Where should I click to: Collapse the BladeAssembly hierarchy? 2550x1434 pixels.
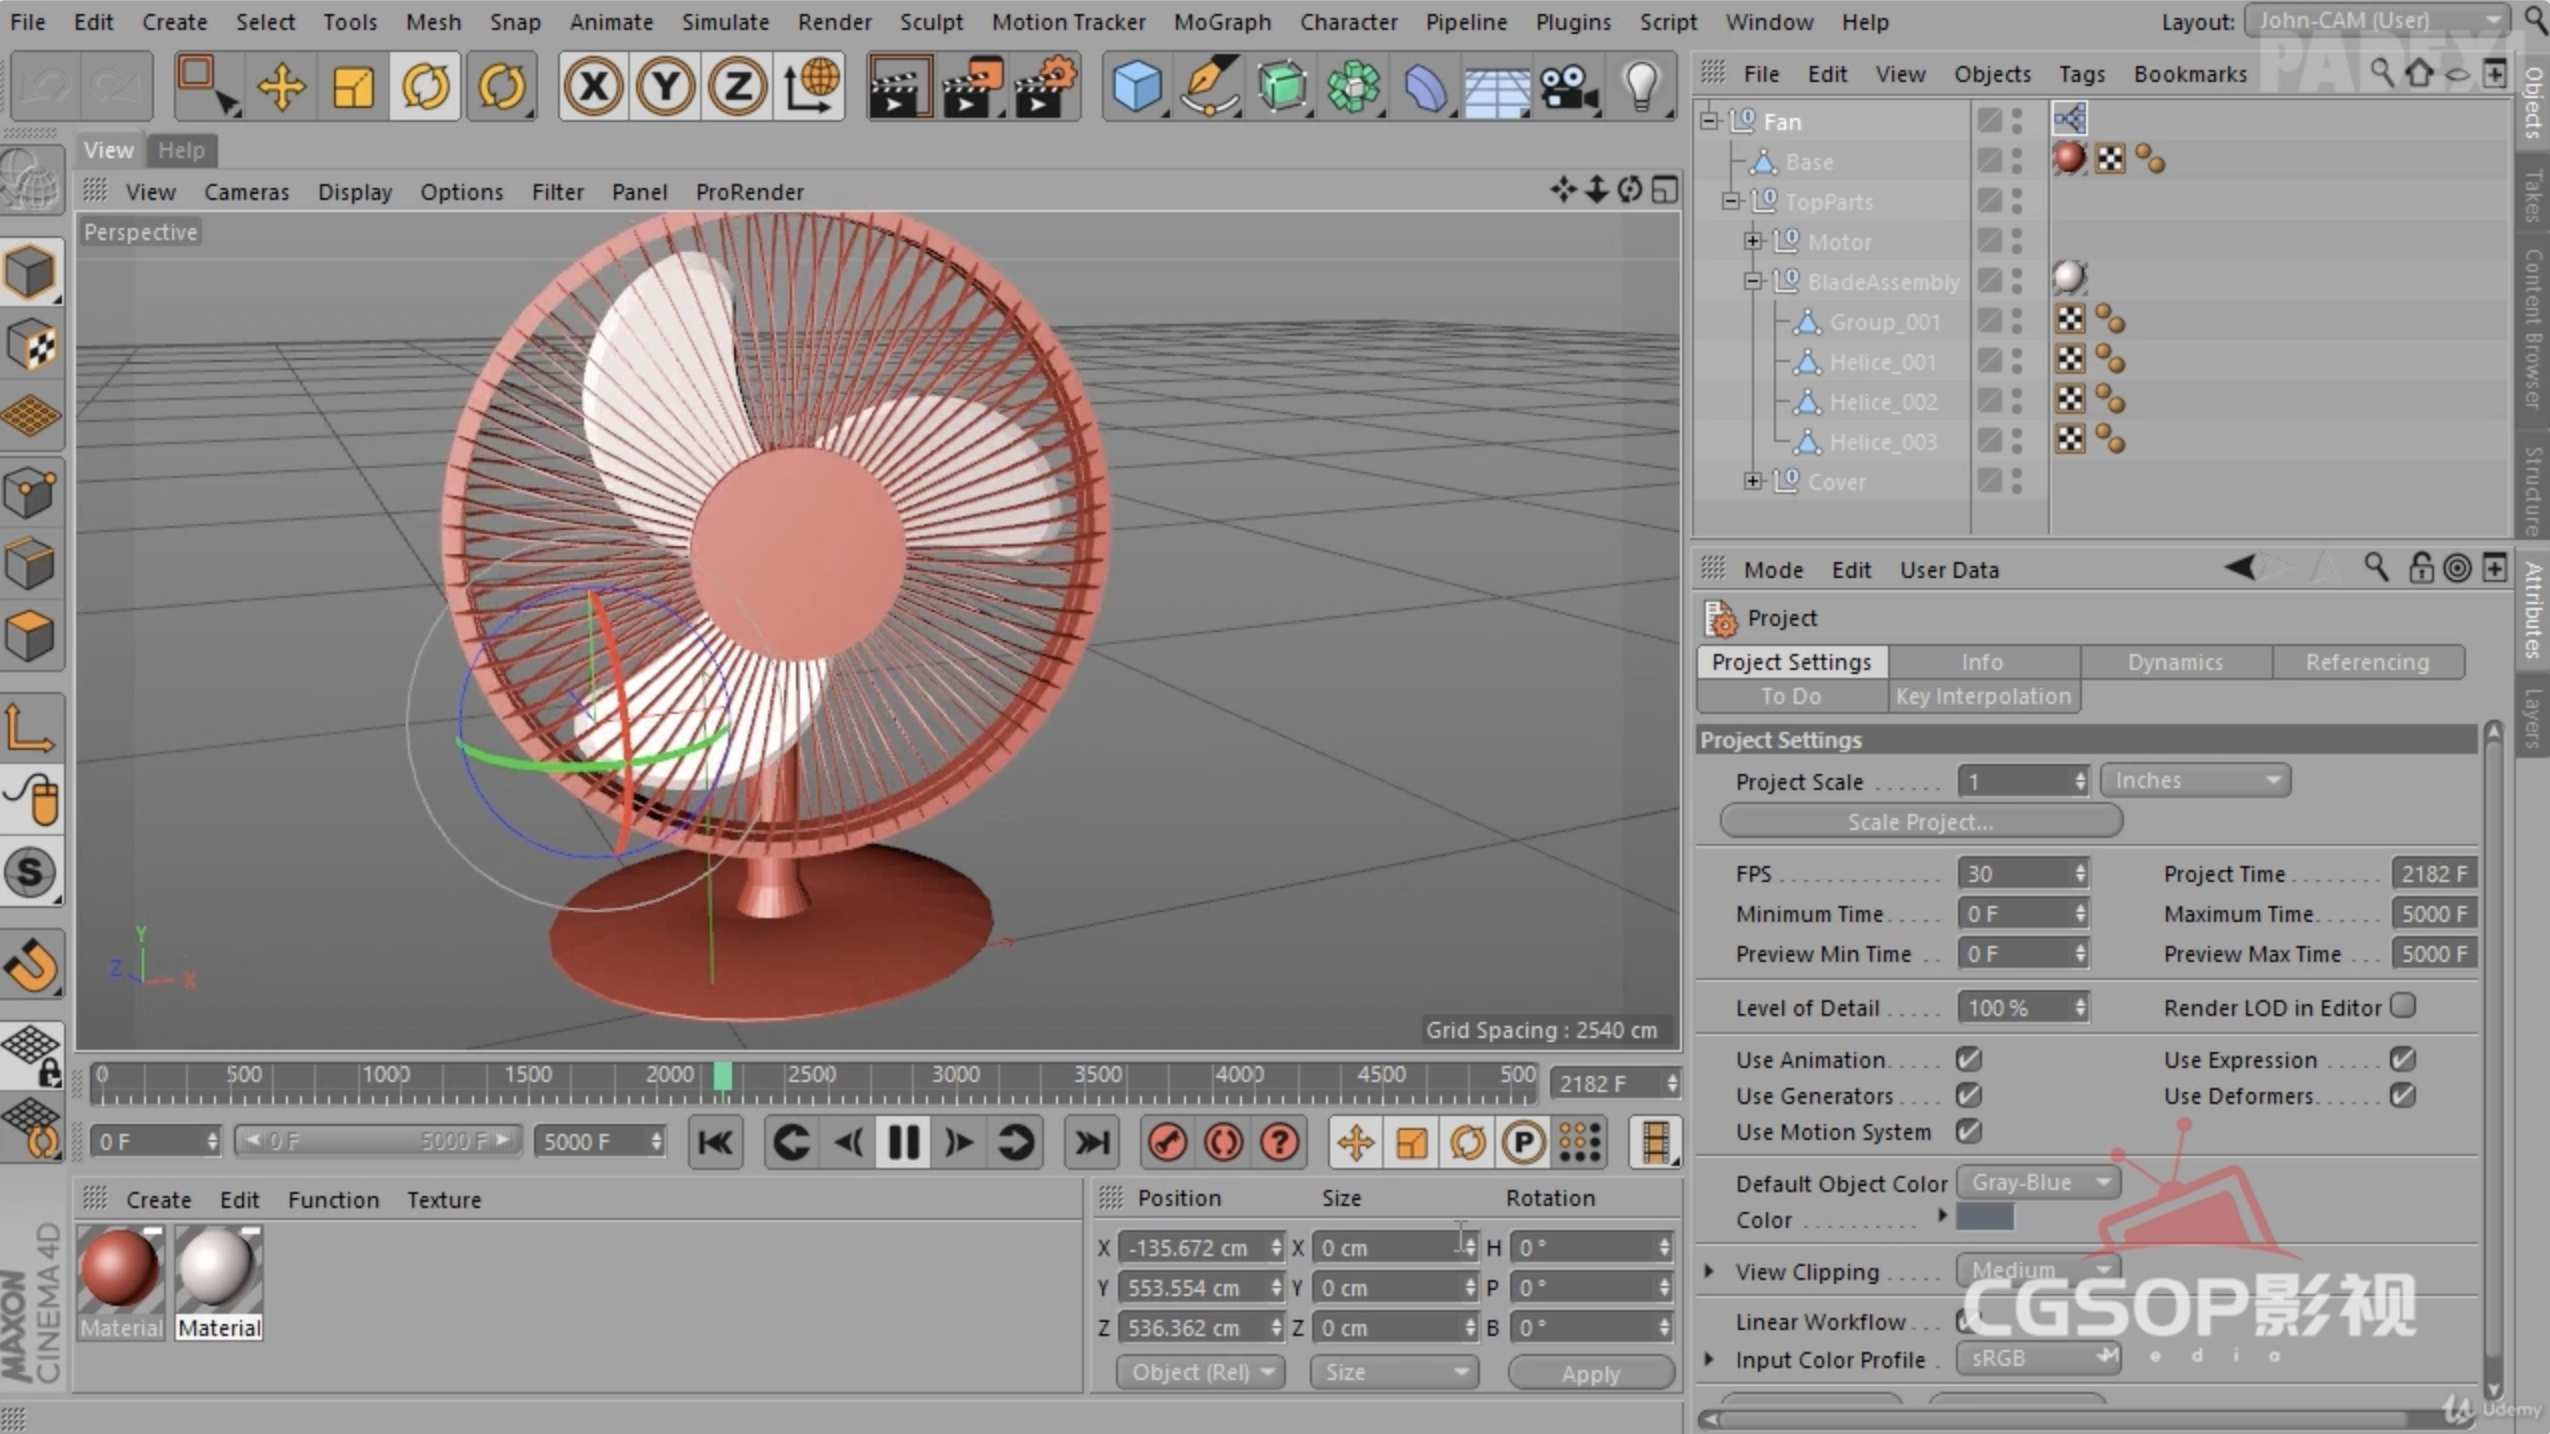coord(1752,281)
